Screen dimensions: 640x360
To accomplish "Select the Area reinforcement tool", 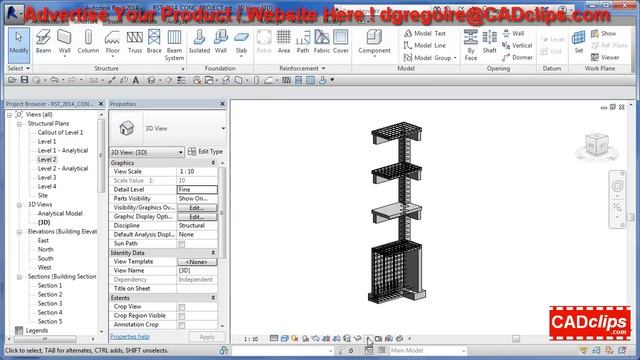I will (284, 42).
